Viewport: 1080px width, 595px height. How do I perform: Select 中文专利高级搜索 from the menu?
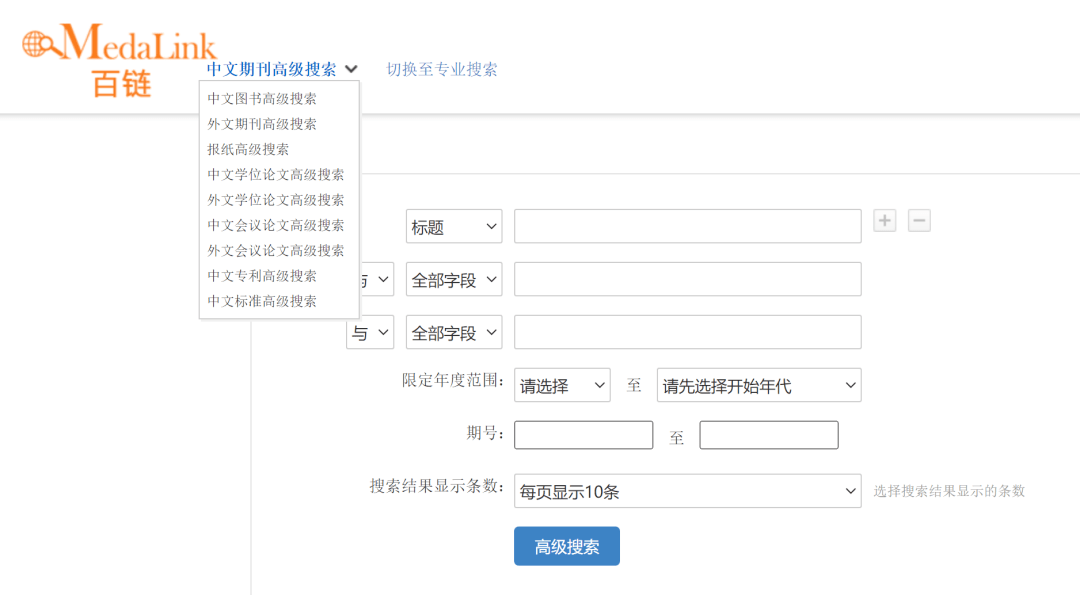262,275
